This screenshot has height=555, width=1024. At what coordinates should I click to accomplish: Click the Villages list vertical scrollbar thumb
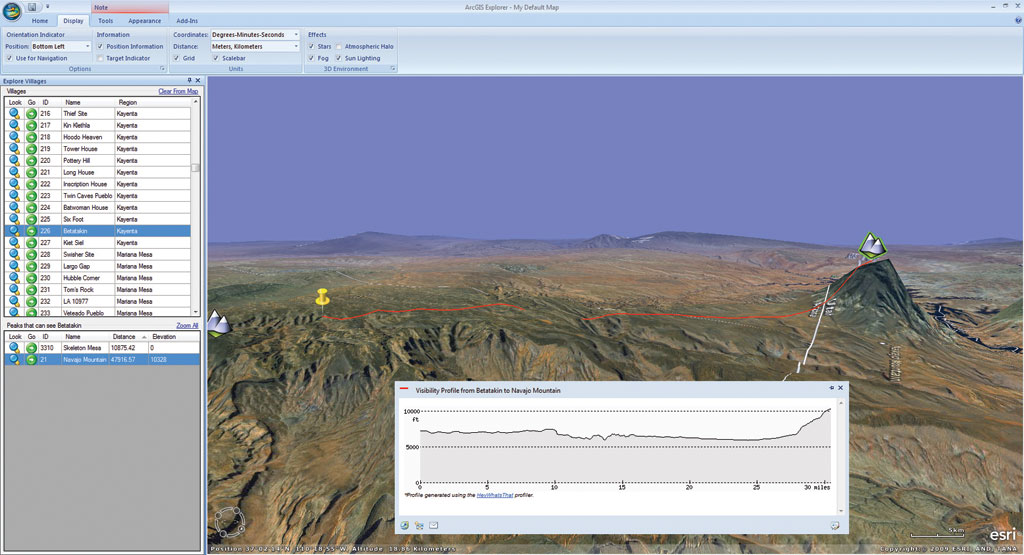point(196,168)
